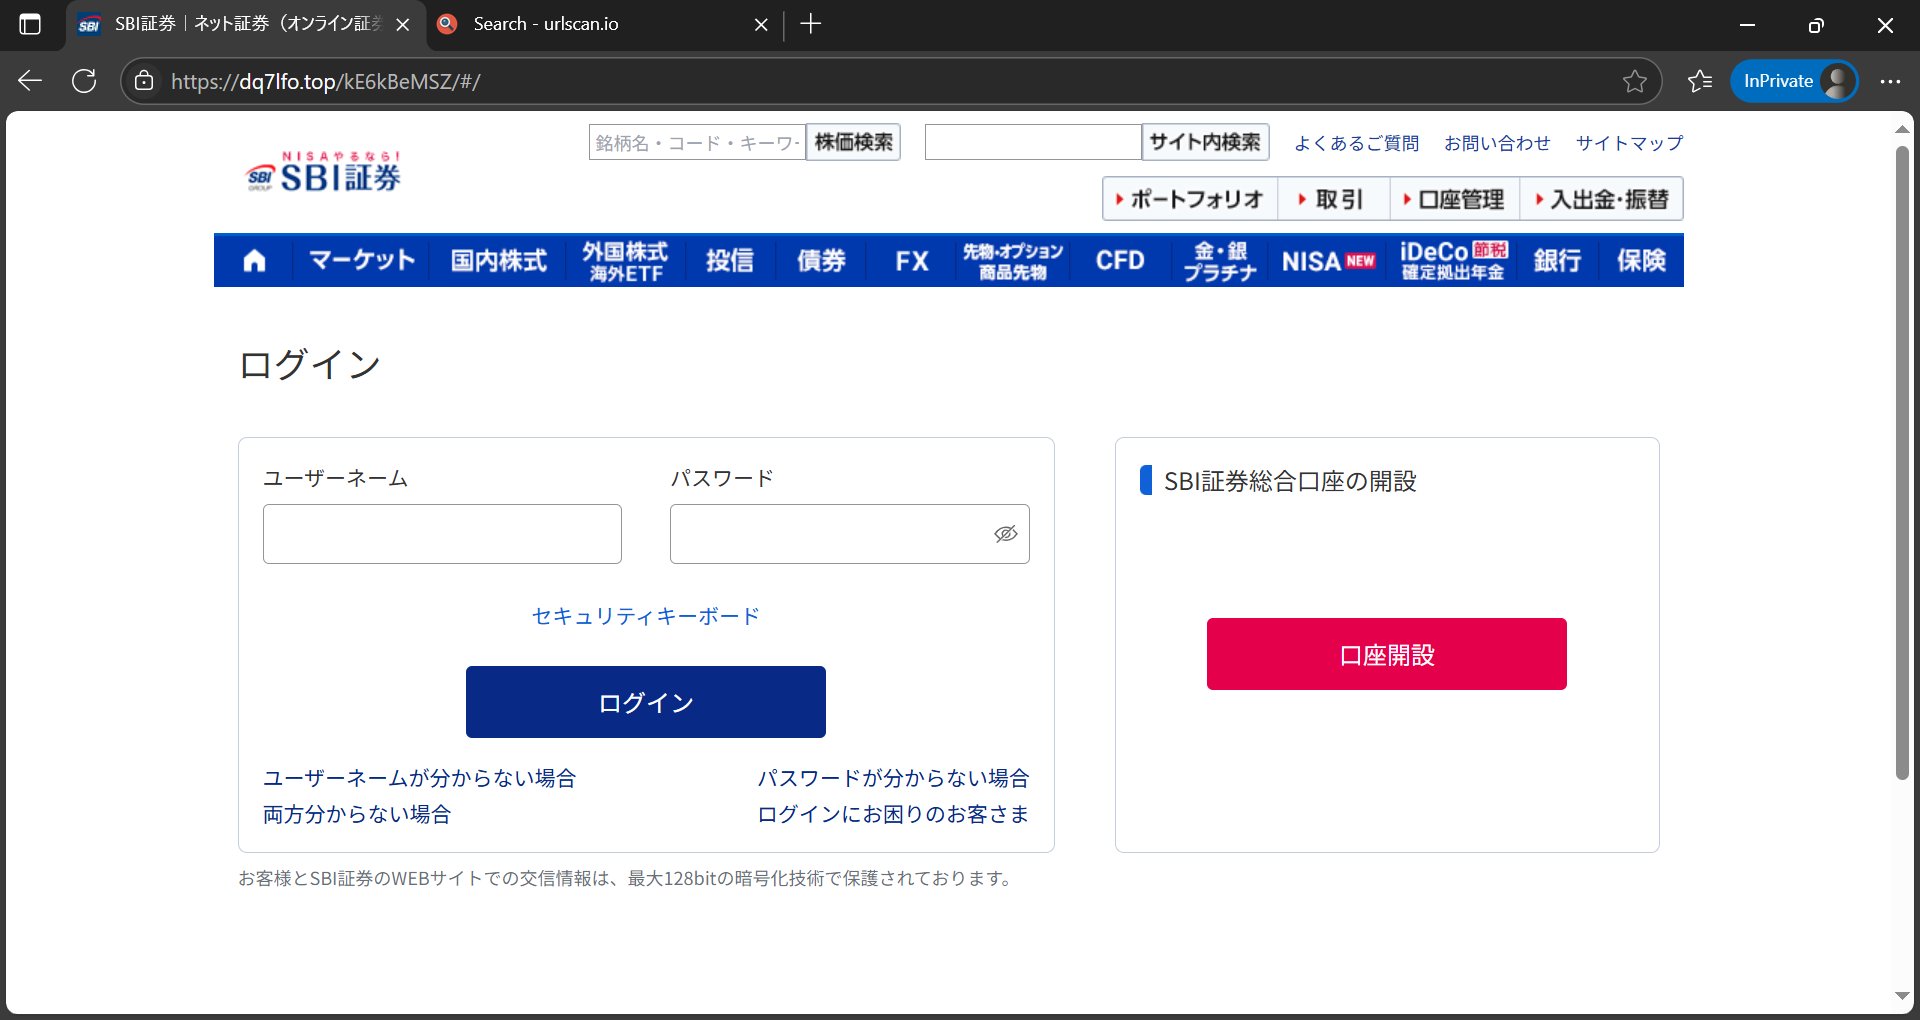Viewport: 1920px width, 1020px height.
Task: Open the NISA menu
Action: [1328, 261]
